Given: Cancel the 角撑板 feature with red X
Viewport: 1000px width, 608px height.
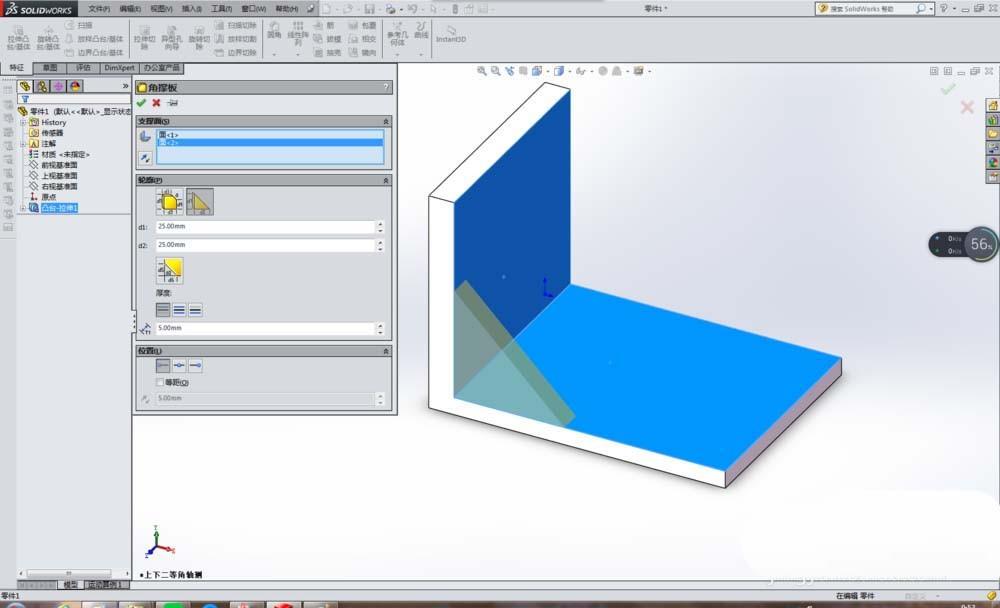Looking at the screenshot, I should coord(157,101).
